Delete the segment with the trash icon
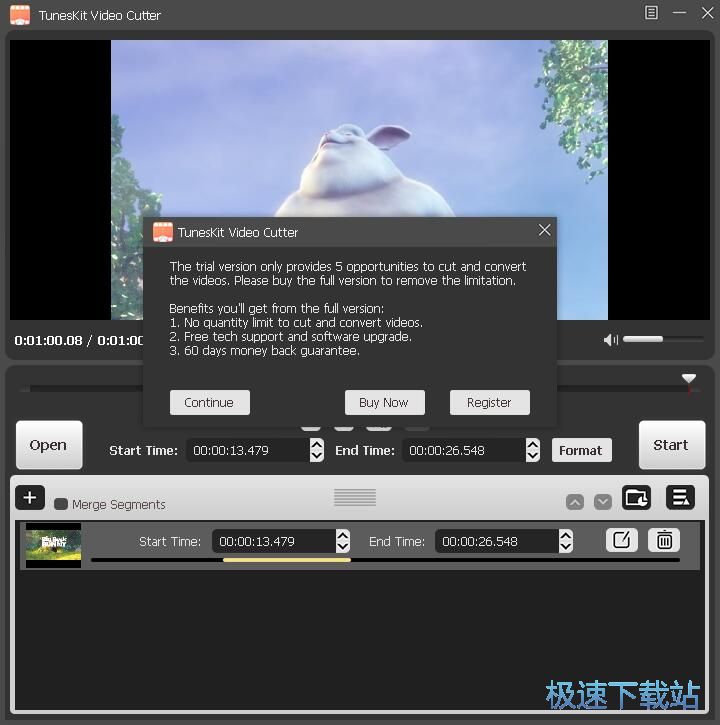720x725 pixels. (x=664, y=540)
